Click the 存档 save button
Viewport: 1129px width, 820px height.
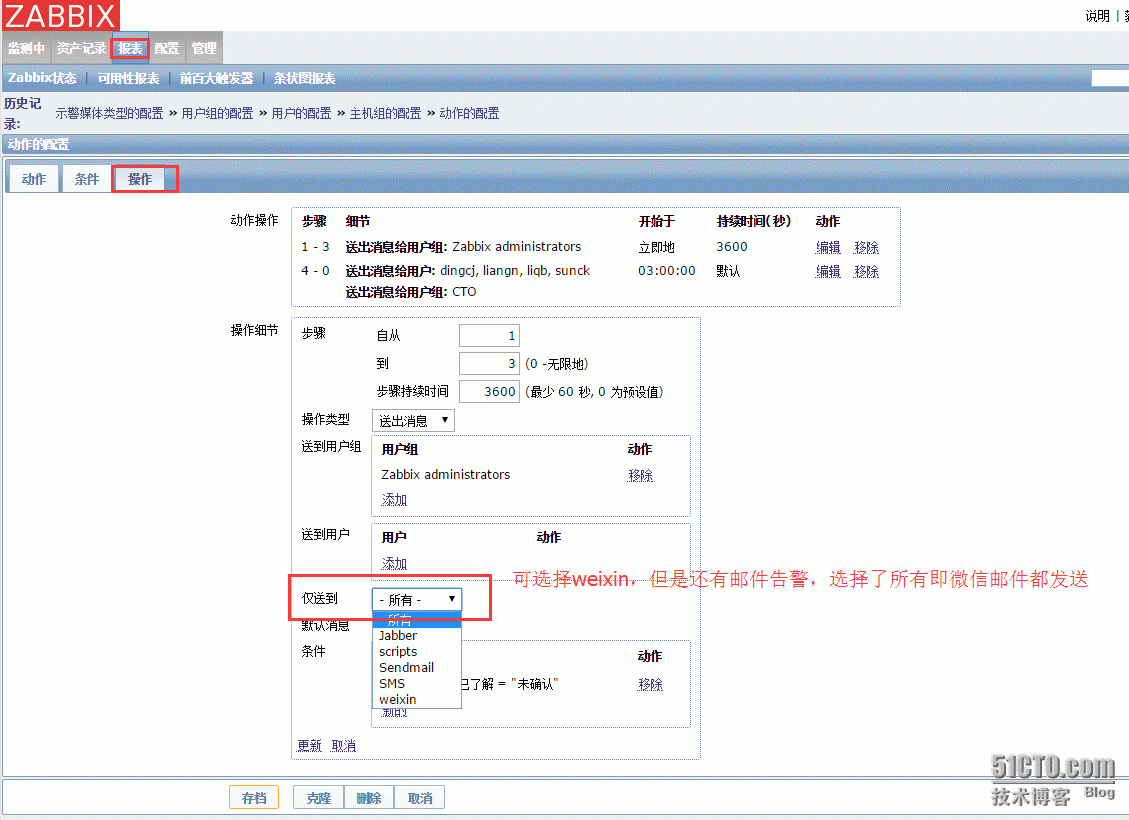[254, 798]
